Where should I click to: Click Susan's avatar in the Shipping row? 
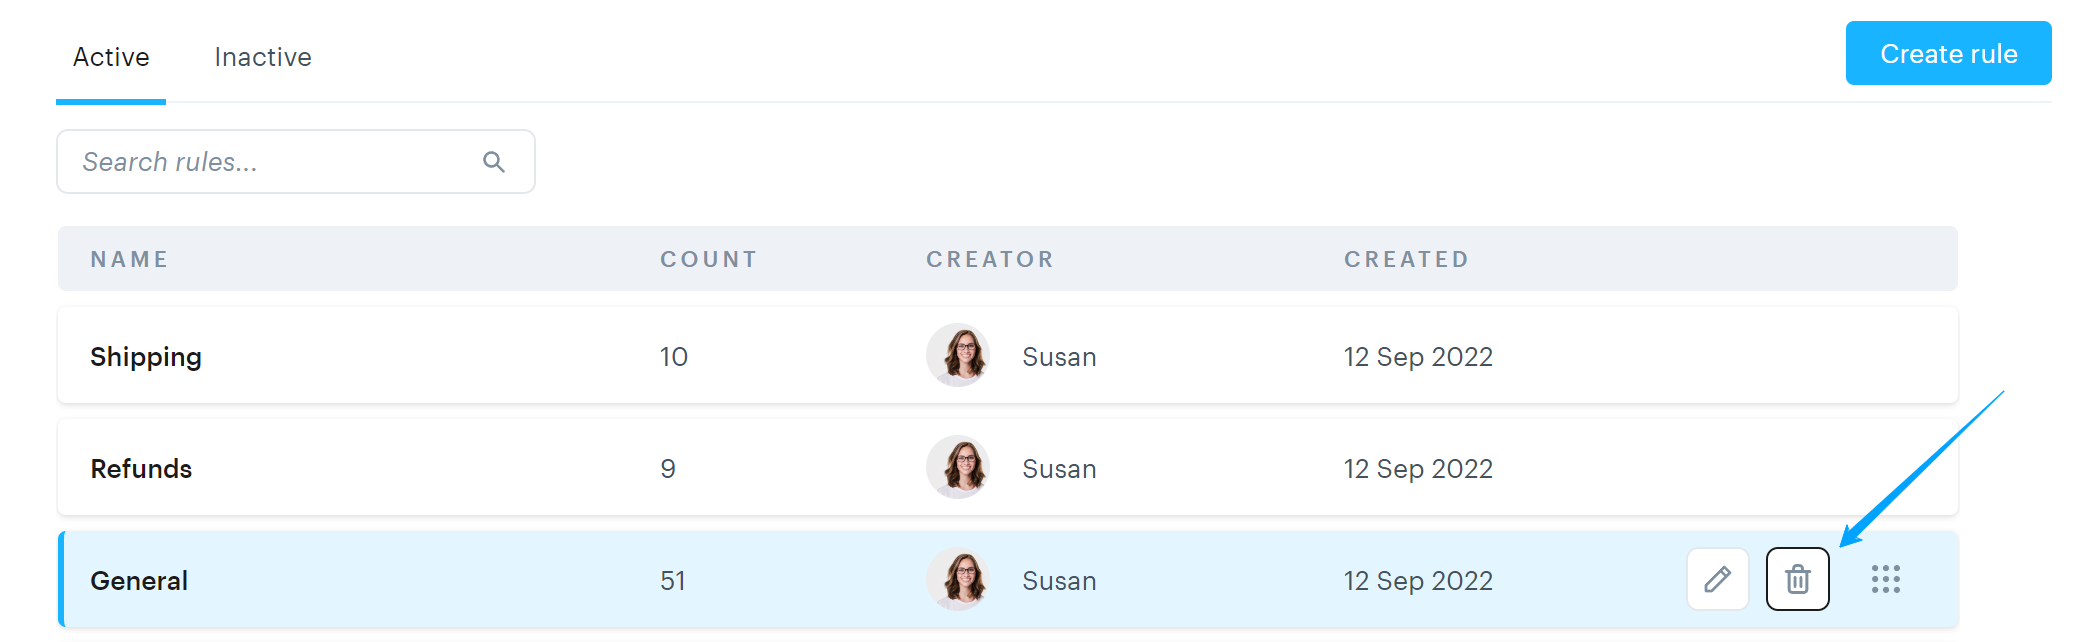[x=958, y=356]
